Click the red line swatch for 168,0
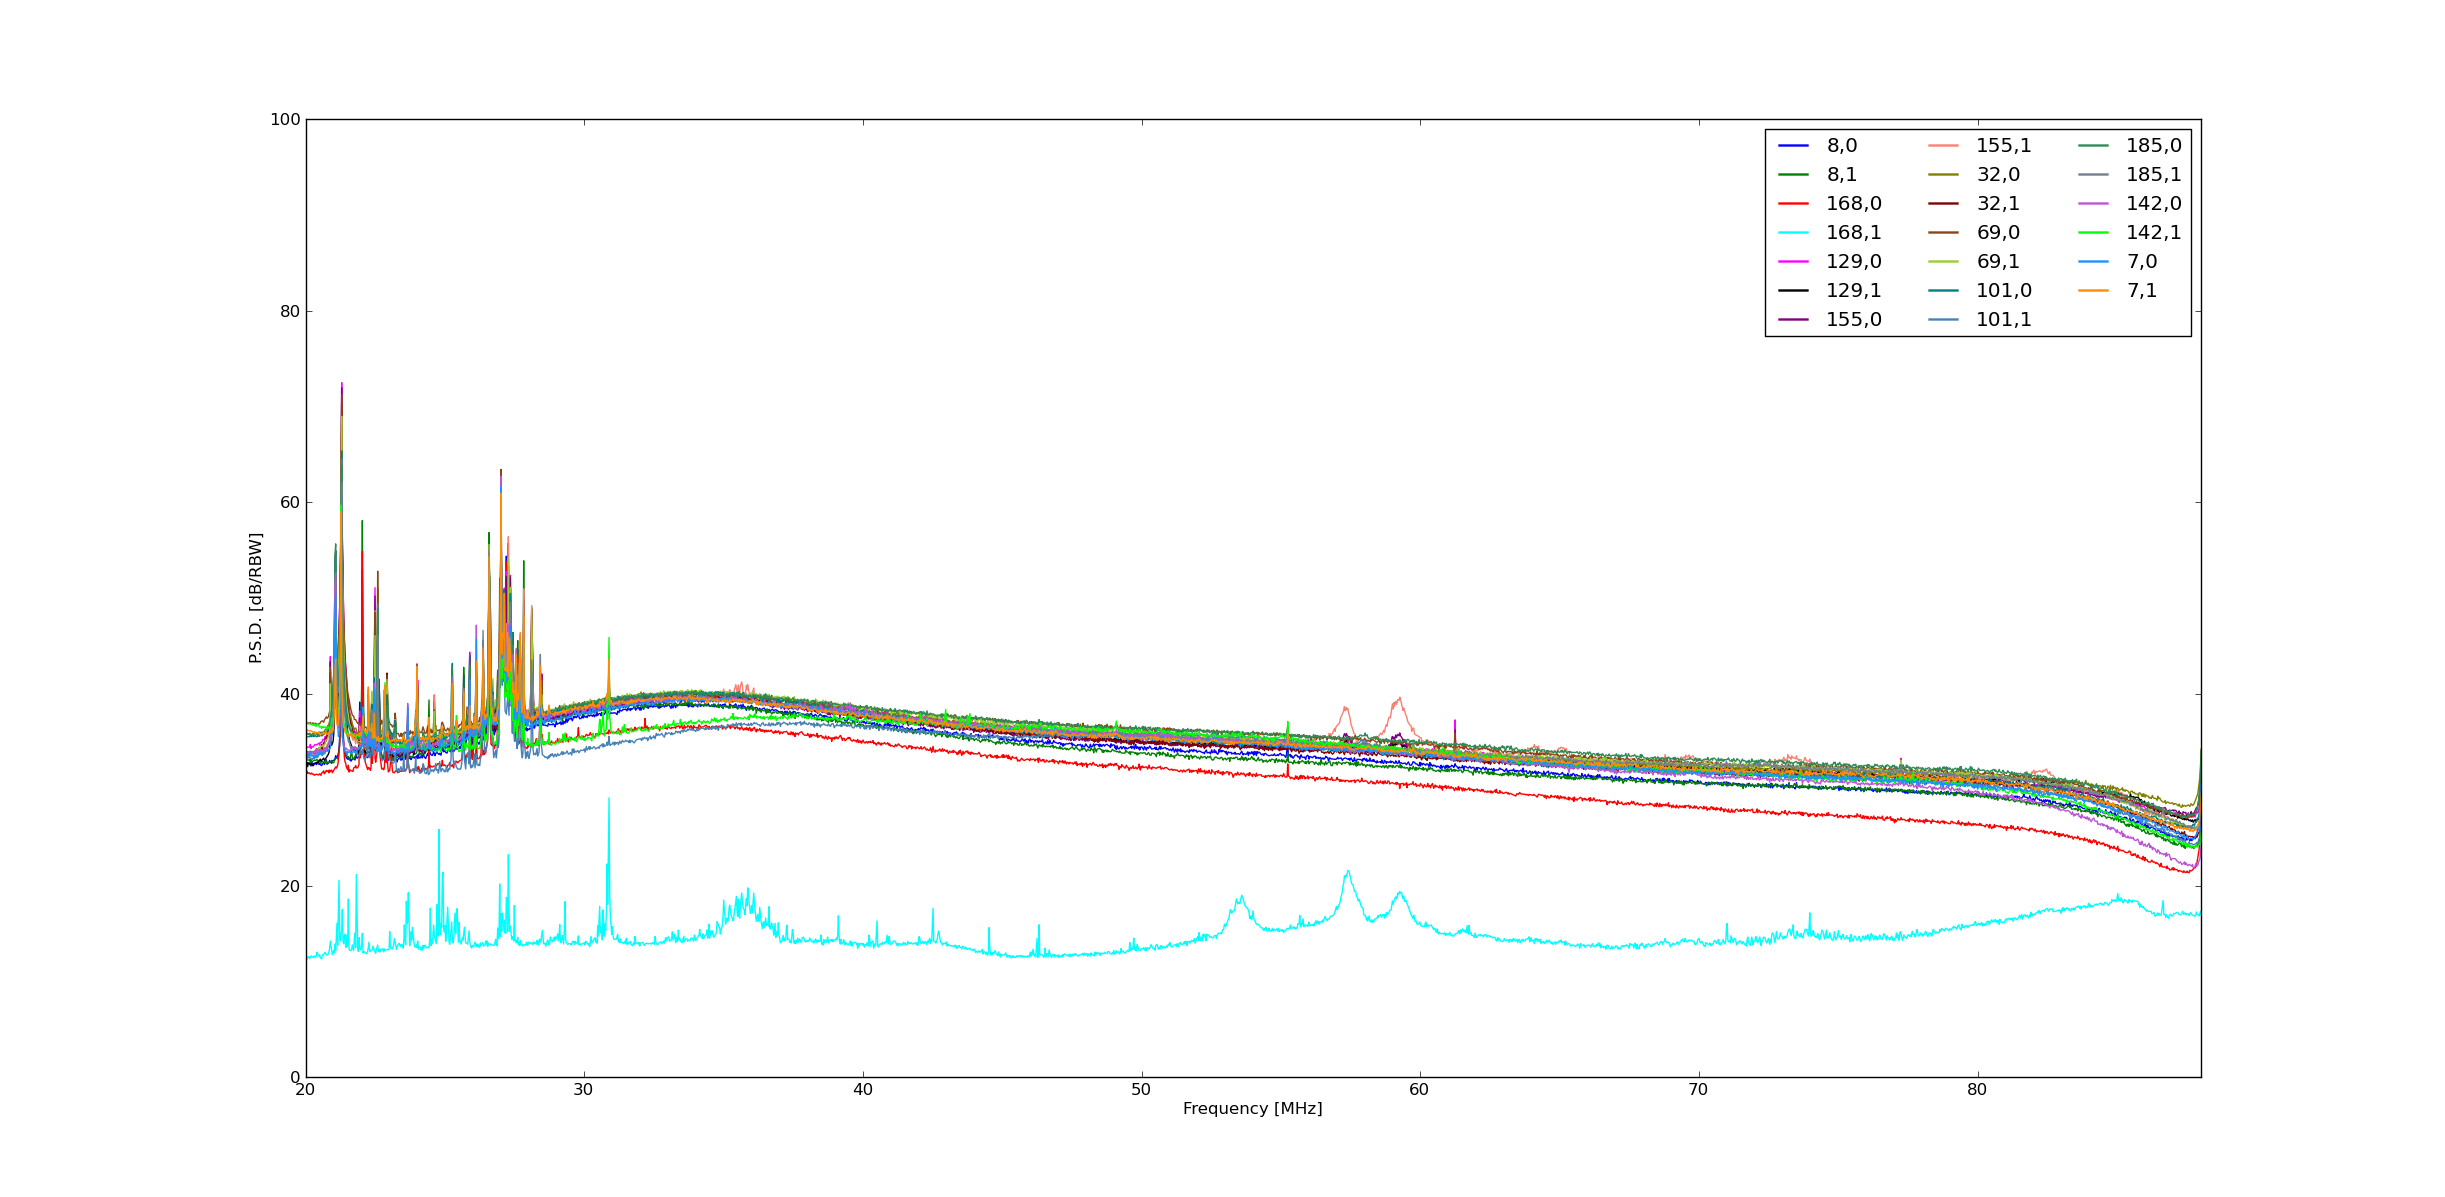Screen dimensions: 2445x1197 [1793, 204]
